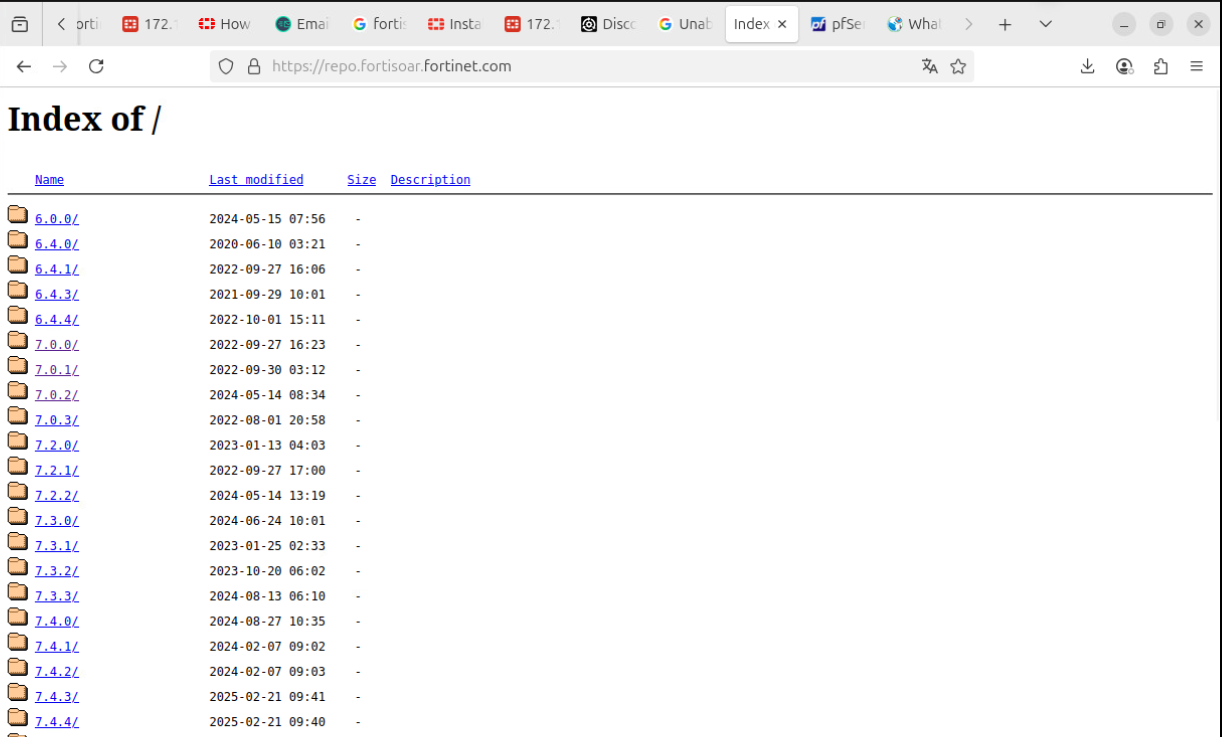1222x737 pixels.
Task: Open the downloads panel icon
Action: pyautogui.click(x=1088, y=66)
